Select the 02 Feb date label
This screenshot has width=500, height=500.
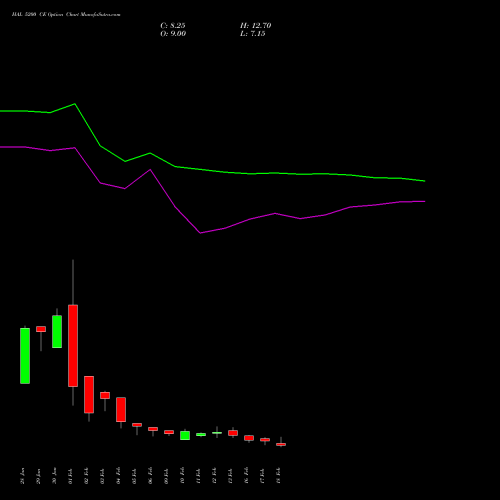click(86, 476)
